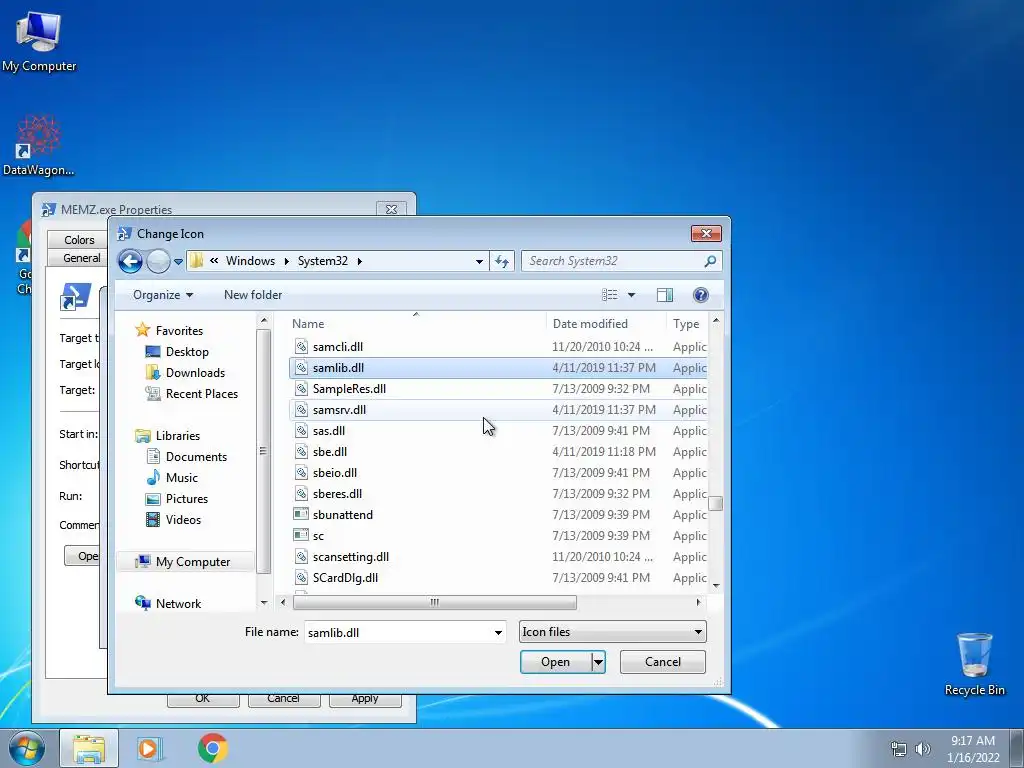This screenshot has width=1024, height=768.
Task: Select samsrv.dll file
Action: [498, 409]
